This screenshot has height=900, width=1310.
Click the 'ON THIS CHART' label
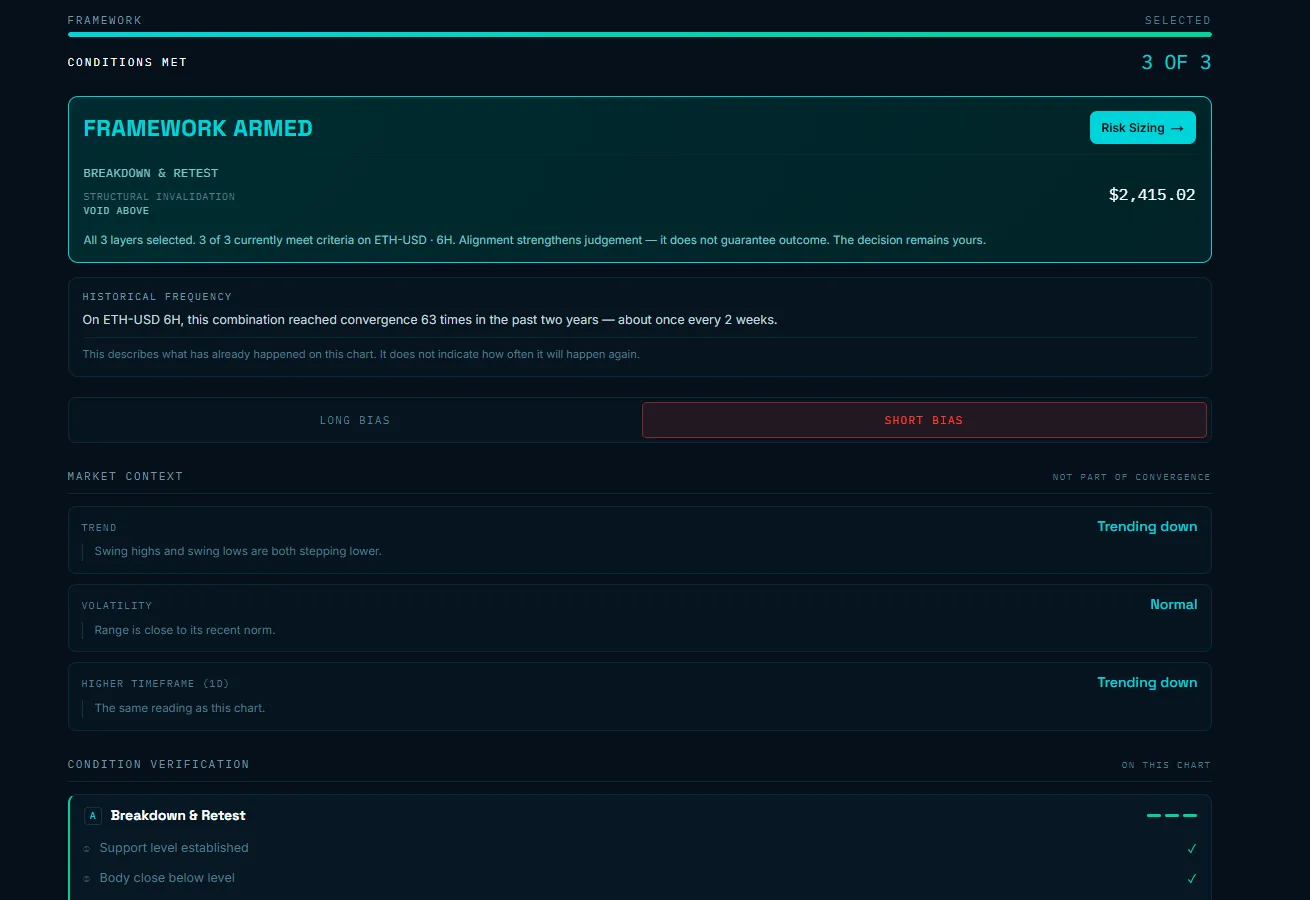1166,765
